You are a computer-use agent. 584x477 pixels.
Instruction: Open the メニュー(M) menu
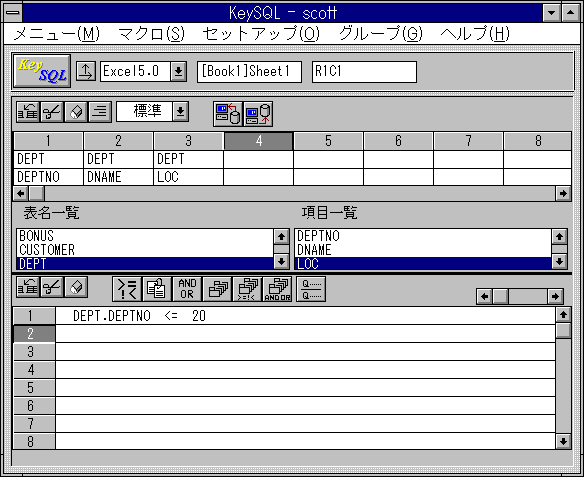(x=57, y=34)
